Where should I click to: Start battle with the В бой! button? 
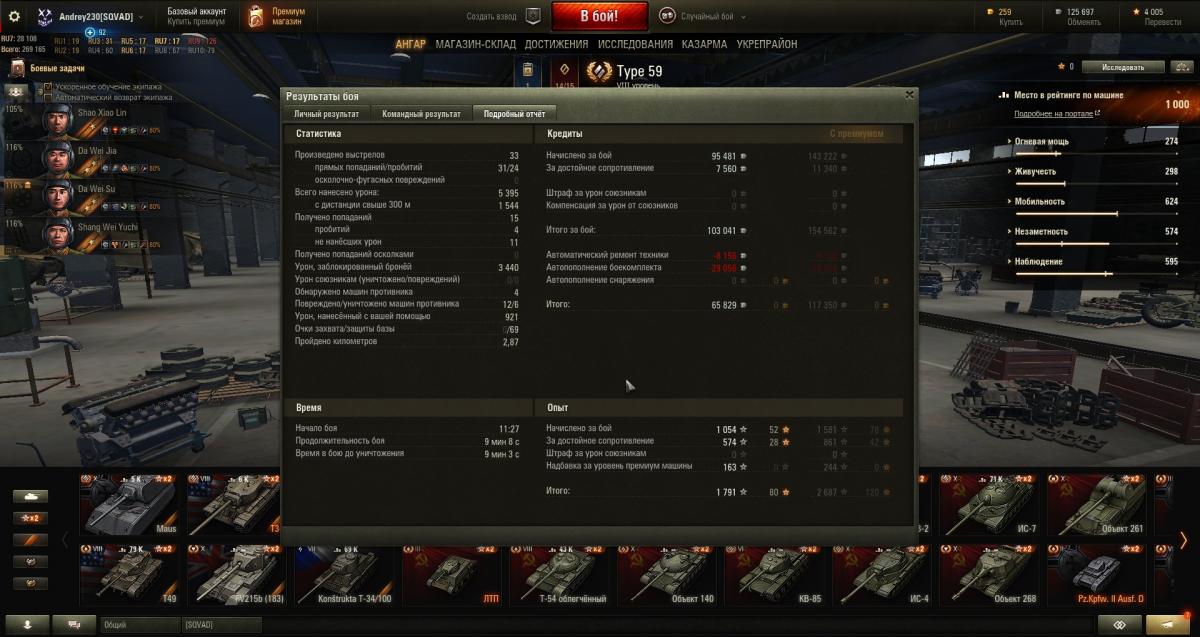599,16
